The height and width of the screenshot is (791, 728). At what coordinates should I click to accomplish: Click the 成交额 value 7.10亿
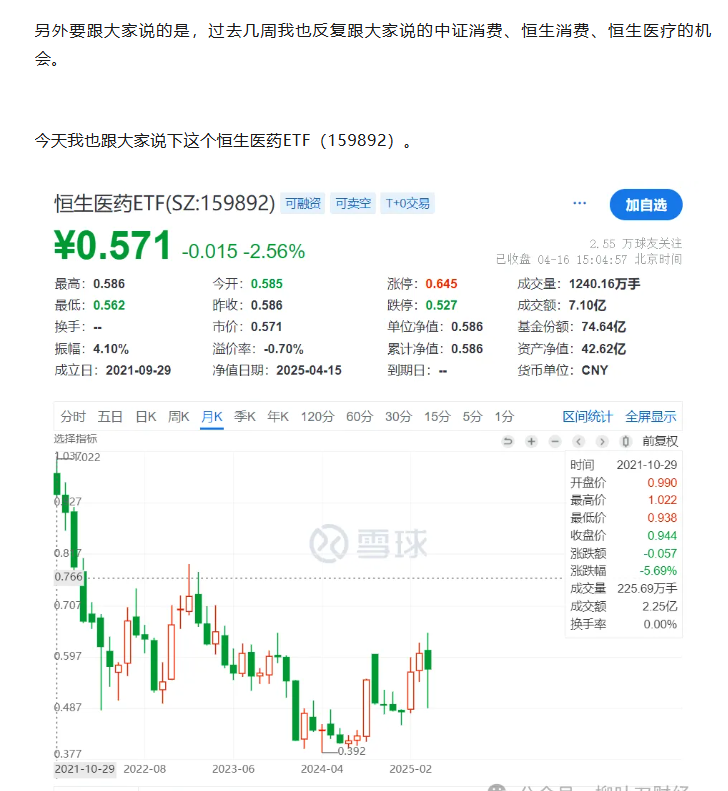[587, 306]
